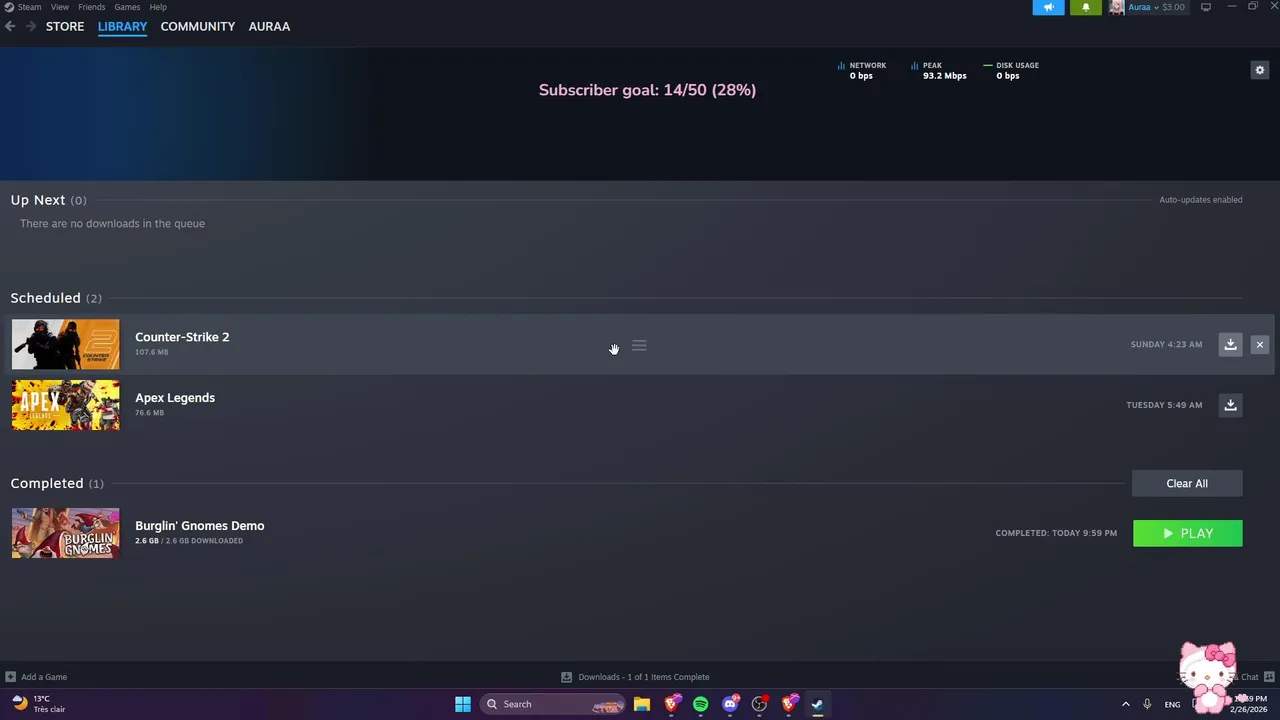This screenshot has height=720, width=1280.
Task: Open the Burglin' Gnomes Demo thumbnail
Action: click(x=65, y=533)
